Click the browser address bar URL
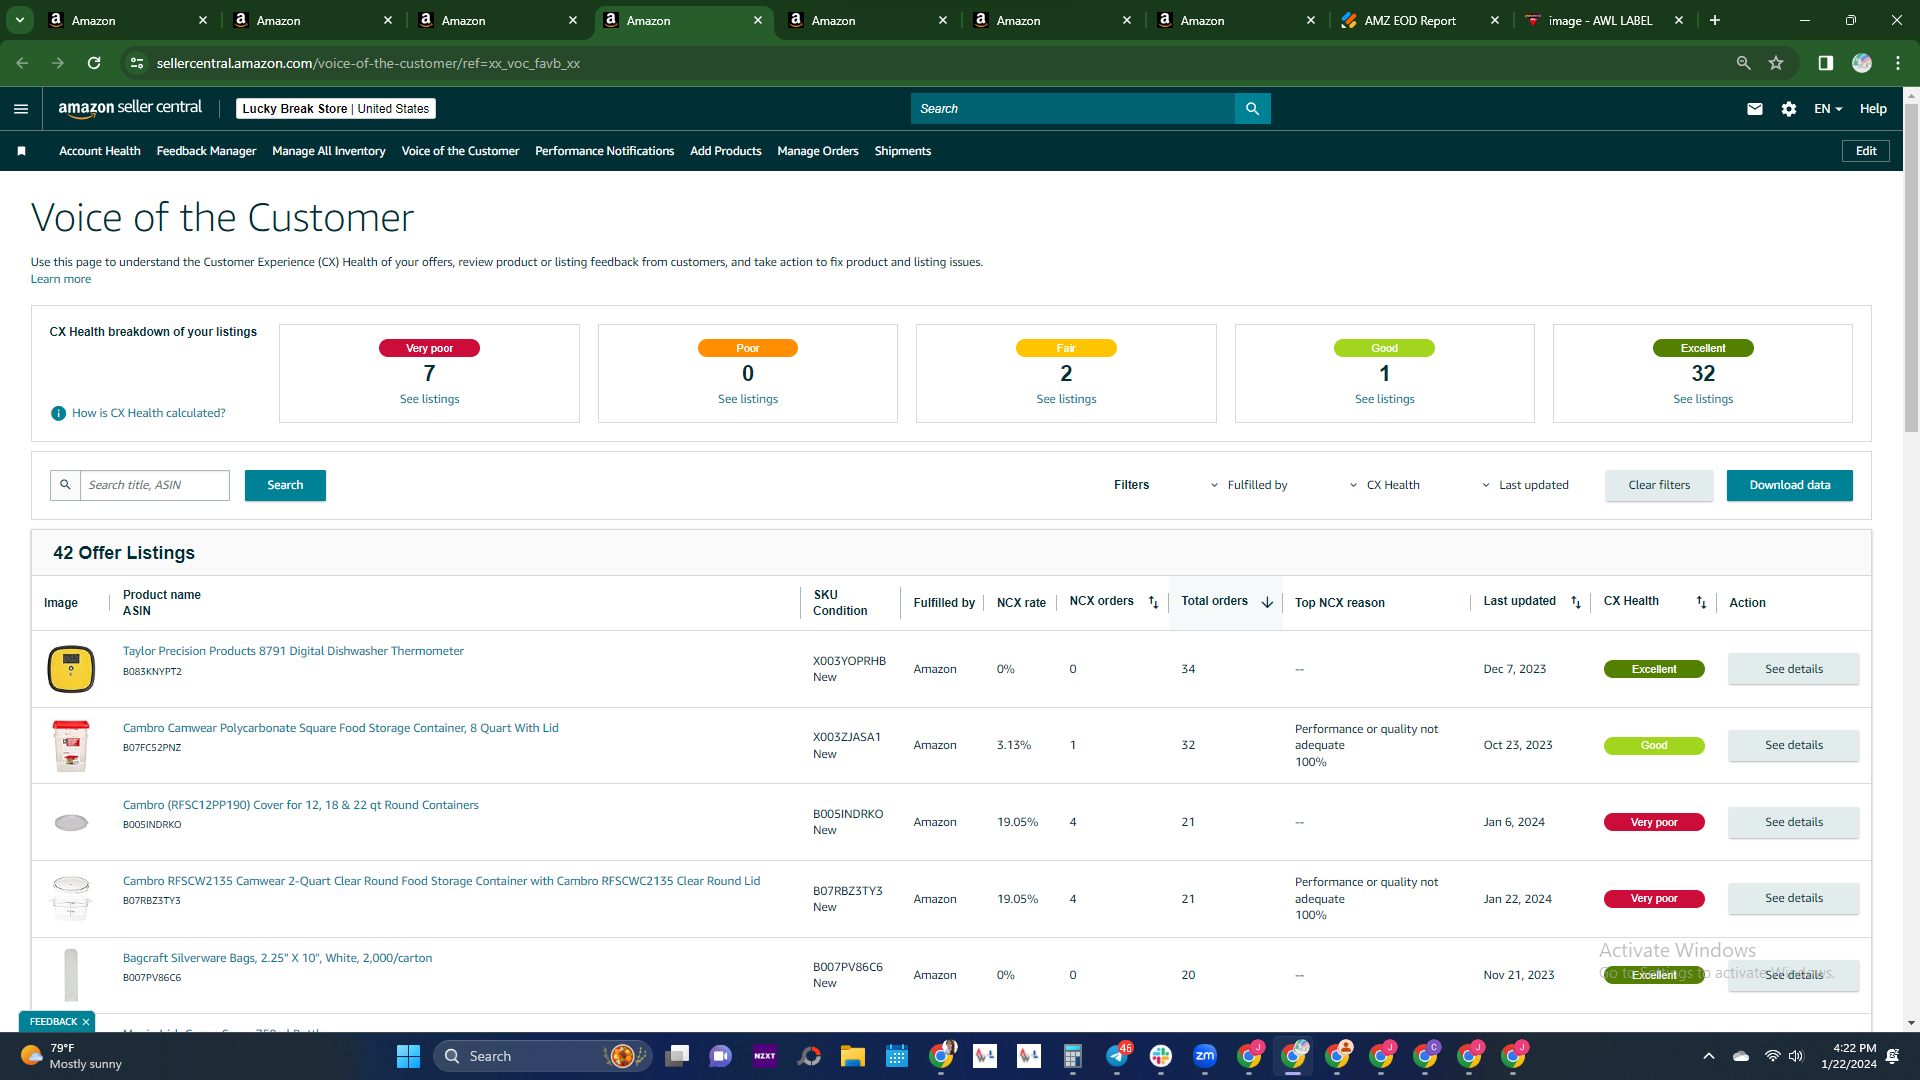This screenshot has height=1080, width=1920. [x=368, y=63]
